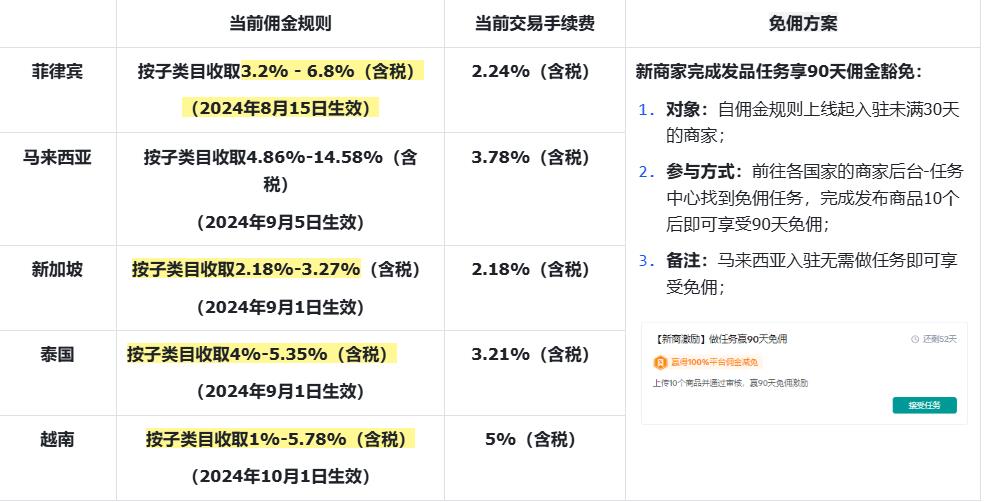Viewport: 987px width, 502px height.
Task: Click the highlighted 2024年8月15日生效 date
Action: [280, 107]
